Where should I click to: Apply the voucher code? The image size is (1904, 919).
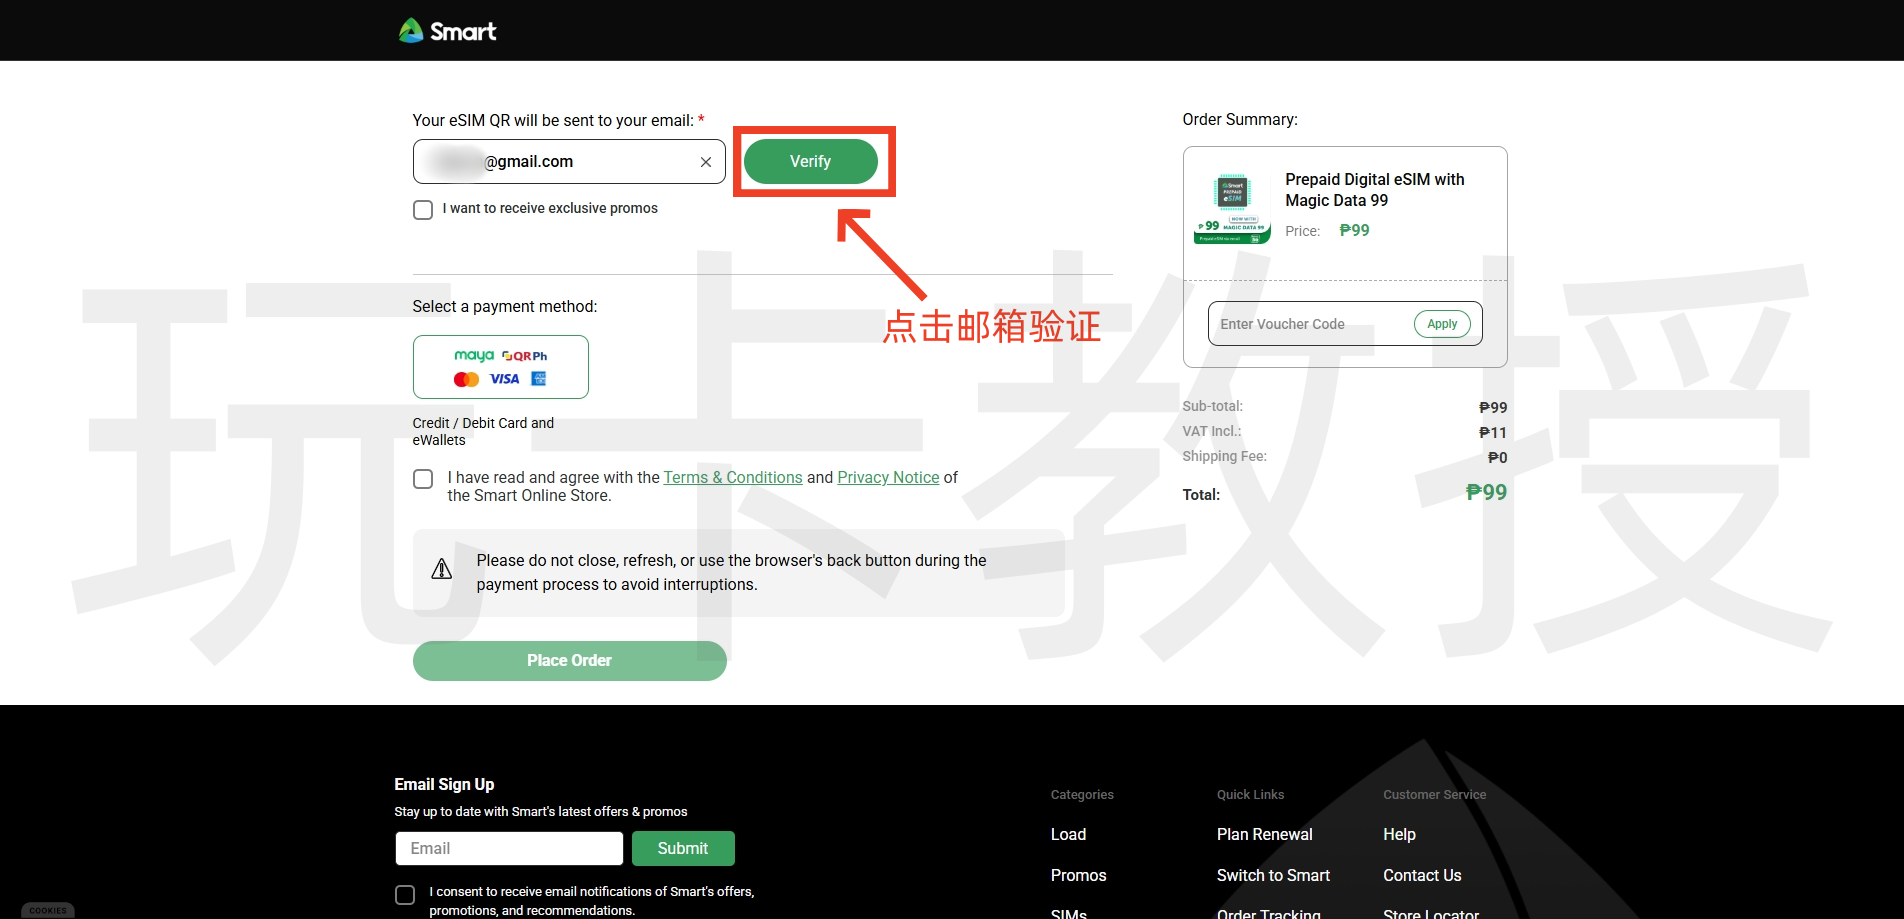tap(1442, 324)
